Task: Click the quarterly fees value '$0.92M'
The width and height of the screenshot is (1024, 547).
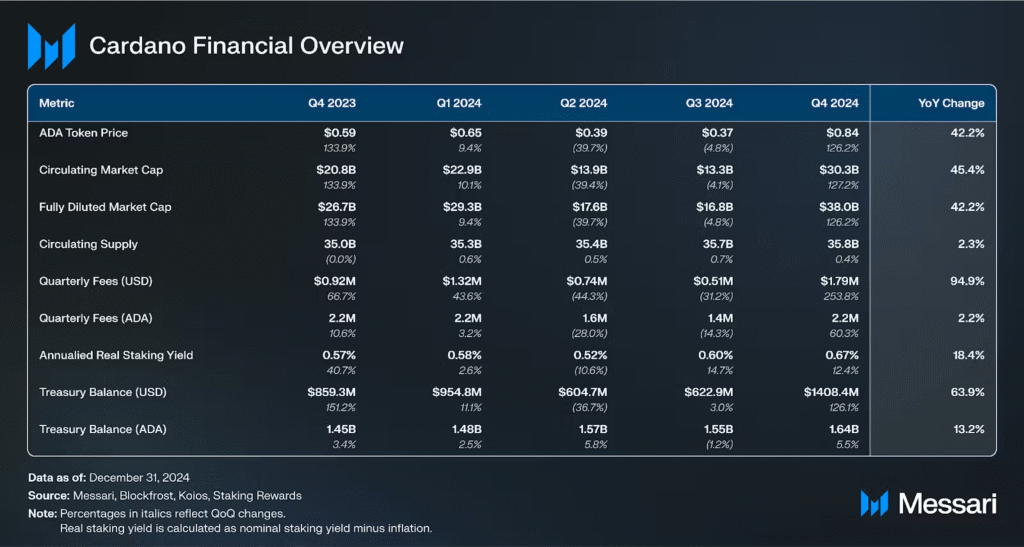Action: click(x=335, y=281)
